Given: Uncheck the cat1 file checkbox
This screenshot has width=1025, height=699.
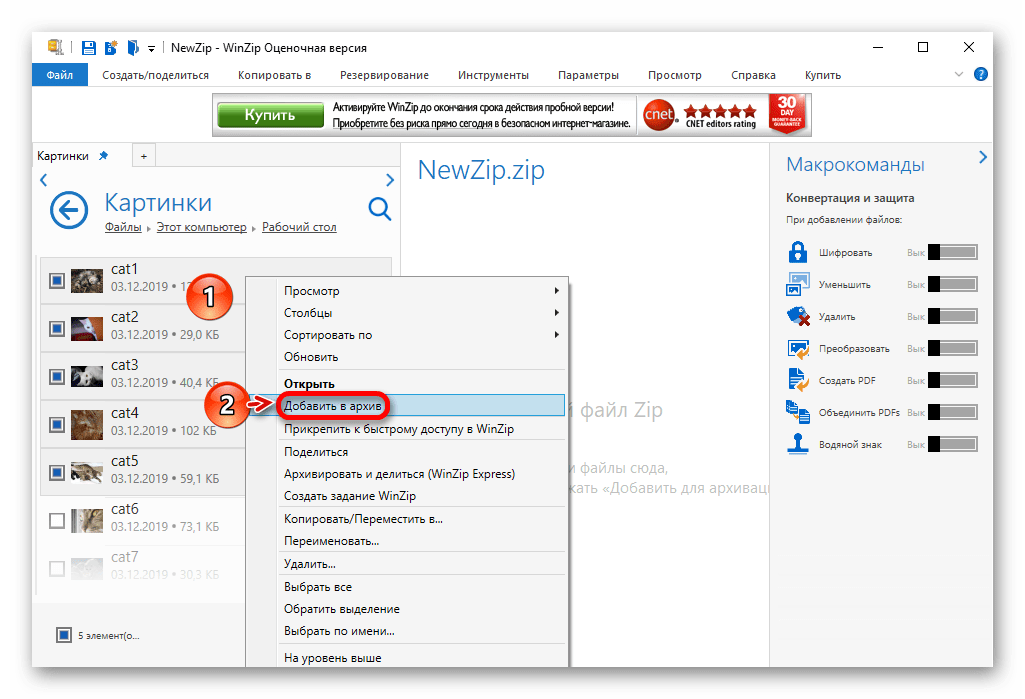Looking at the screenshot, I should point(57,281).
